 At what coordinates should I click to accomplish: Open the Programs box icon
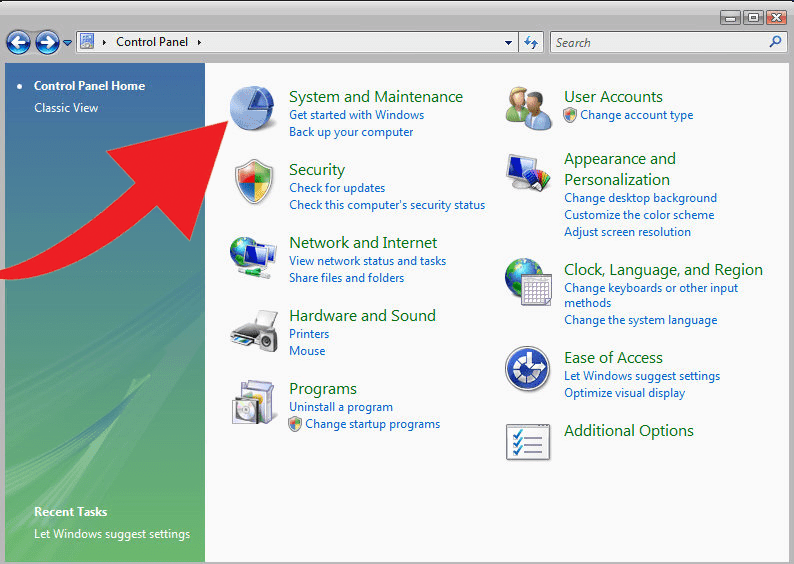point(253,402)
